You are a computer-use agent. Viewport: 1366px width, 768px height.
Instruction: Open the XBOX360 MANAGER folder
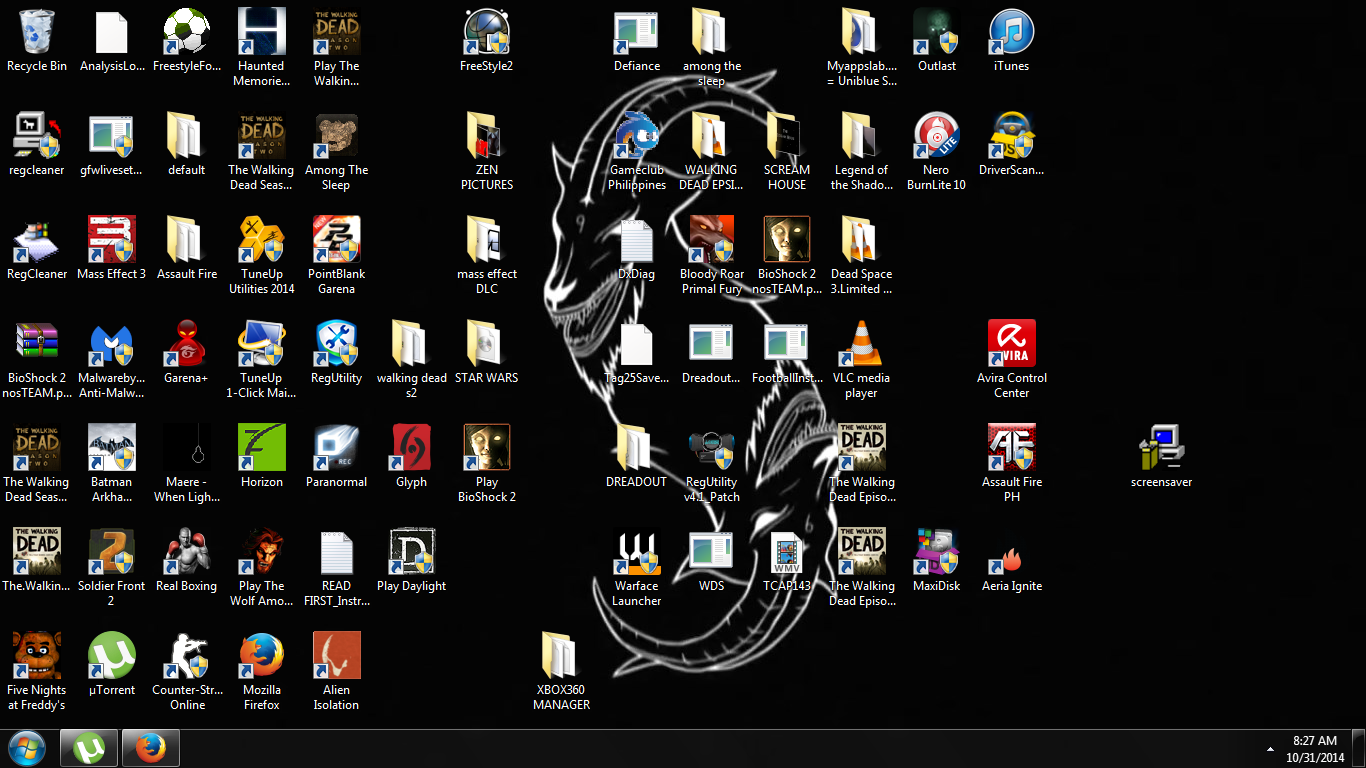click(562, 656)
